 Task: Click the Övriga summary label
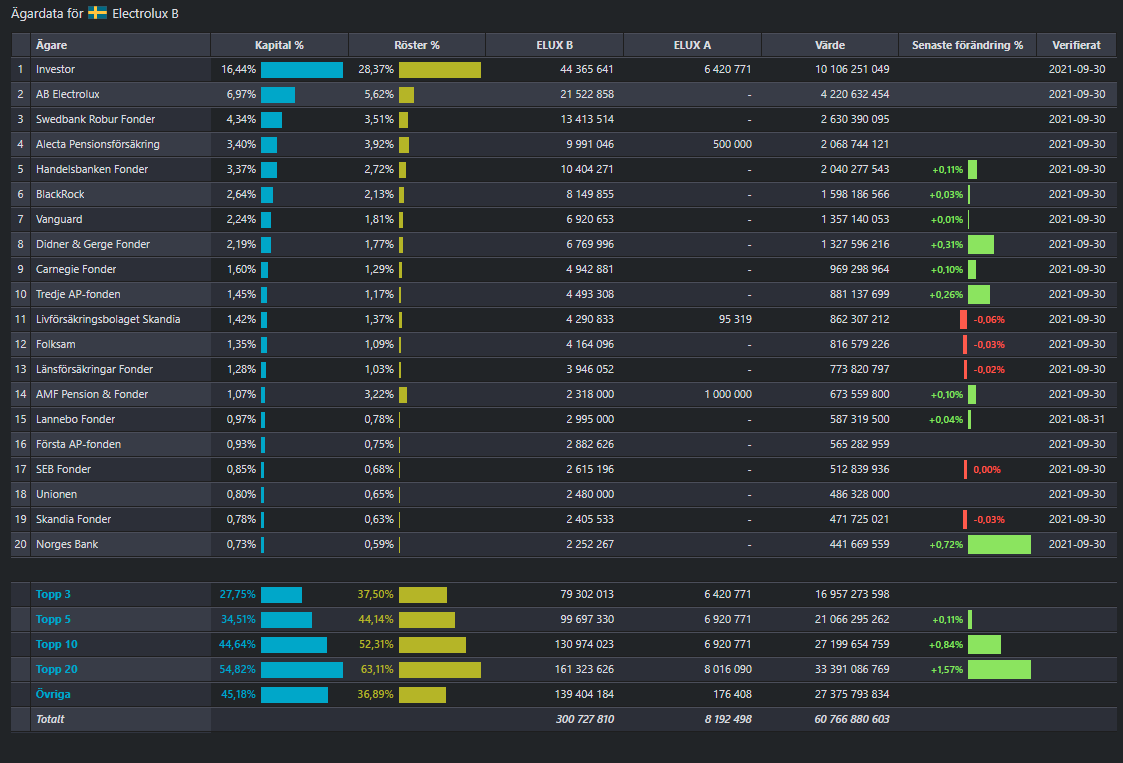point(53,694)
